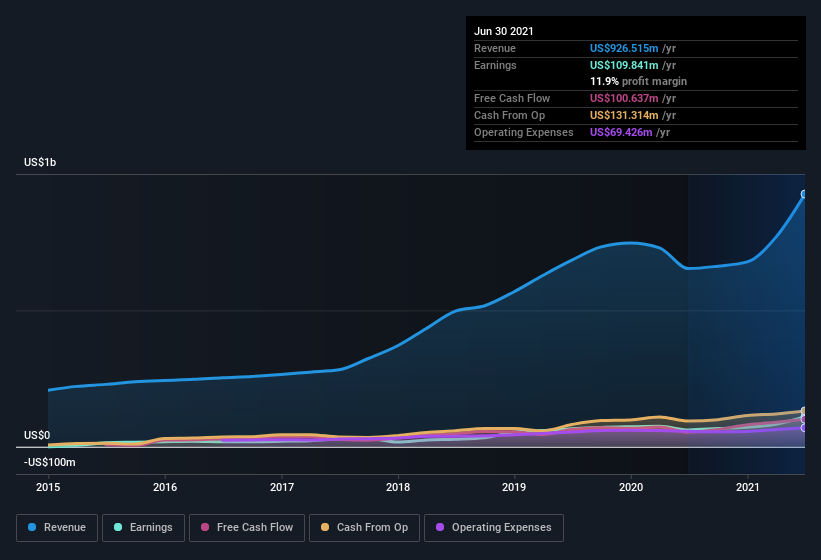Toggle the Free Cash Flow legend button
The height and width of the screenshot is (560, 821).
(x=247, y=528)
